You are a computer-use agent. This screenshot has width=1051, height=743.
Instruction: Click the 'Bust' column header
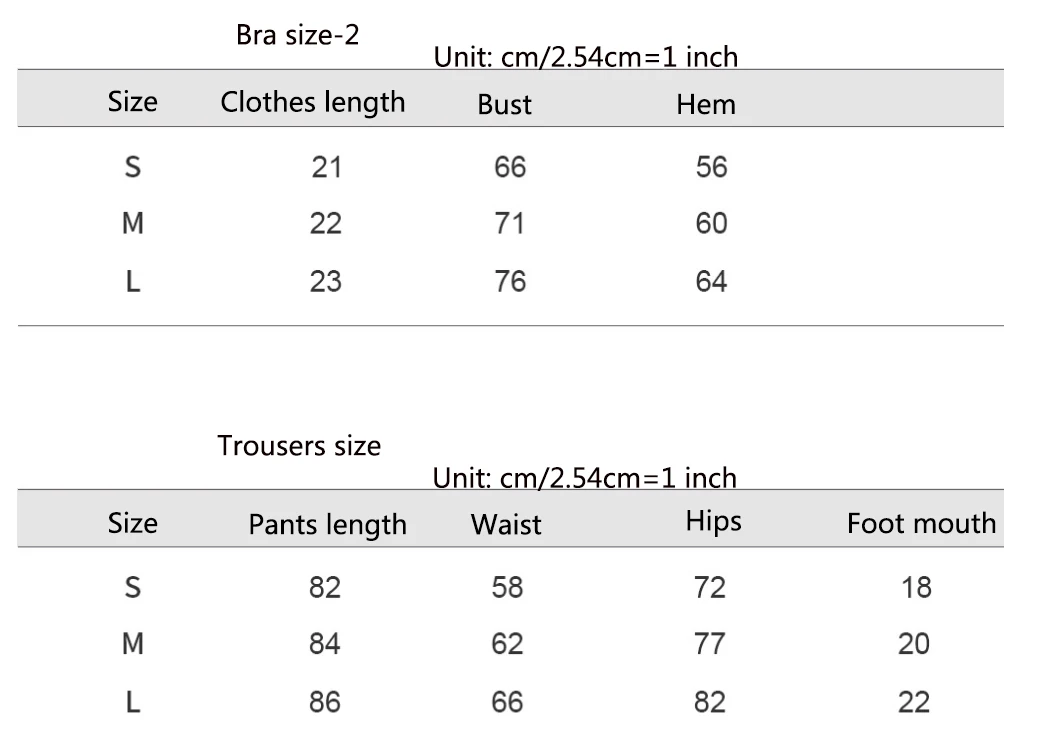pyautogui.click(x=504, y=105)
